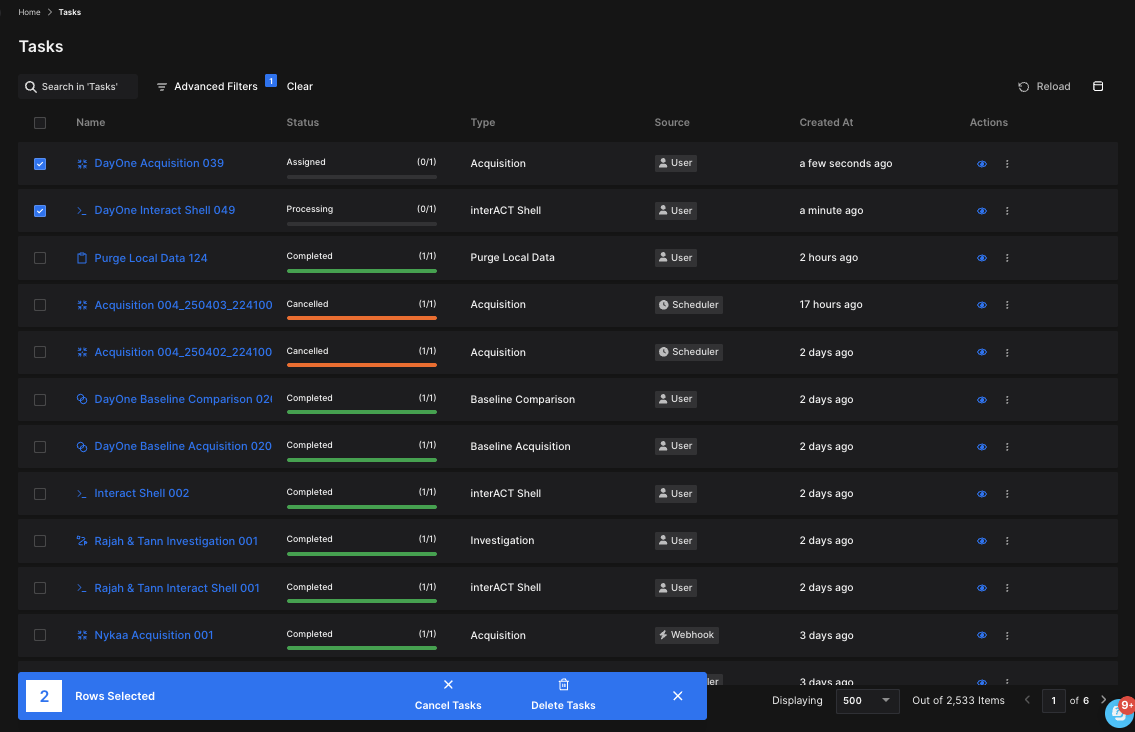Screen dimensions: 1135x732
Task: Expand the 500 rows-per-page dropdown
Action: tap(867, 701)
